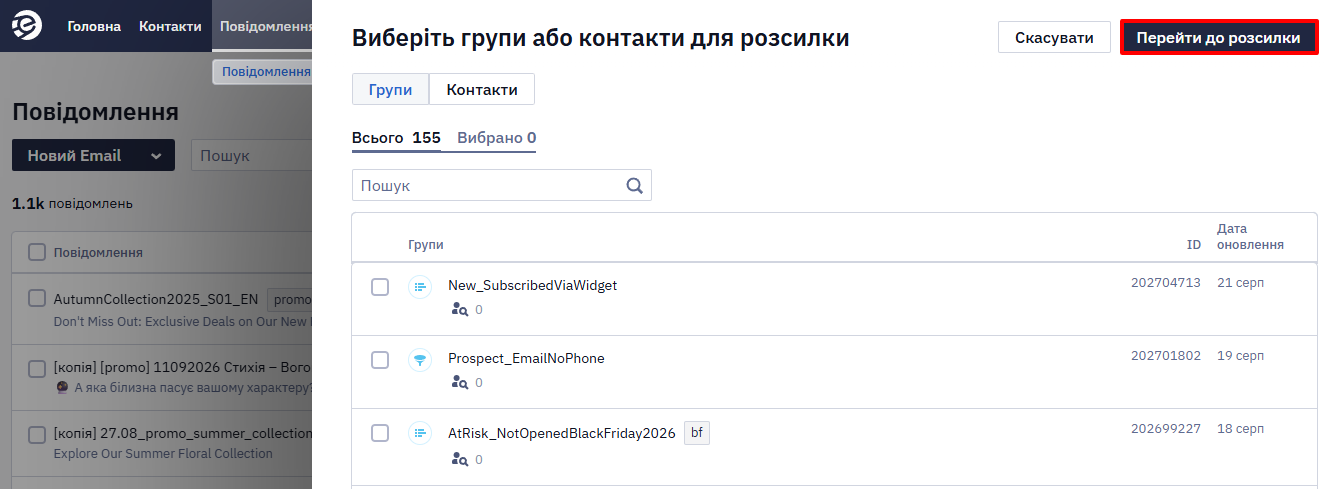1331x489 pixels.
Task: Switch to the Контакти tab in dialog
Action: pyautogui.click(x=482, y=89)
